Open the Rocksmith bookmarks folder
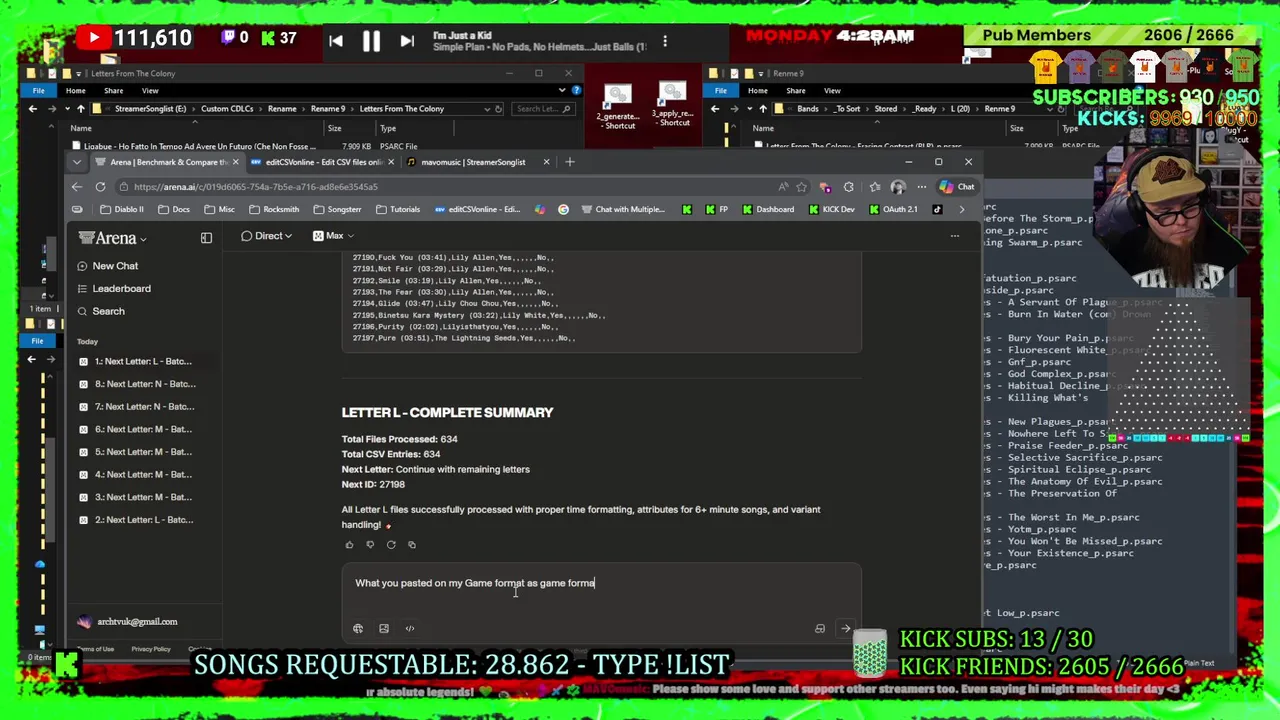1280x720 pixels. pos(274,210)
